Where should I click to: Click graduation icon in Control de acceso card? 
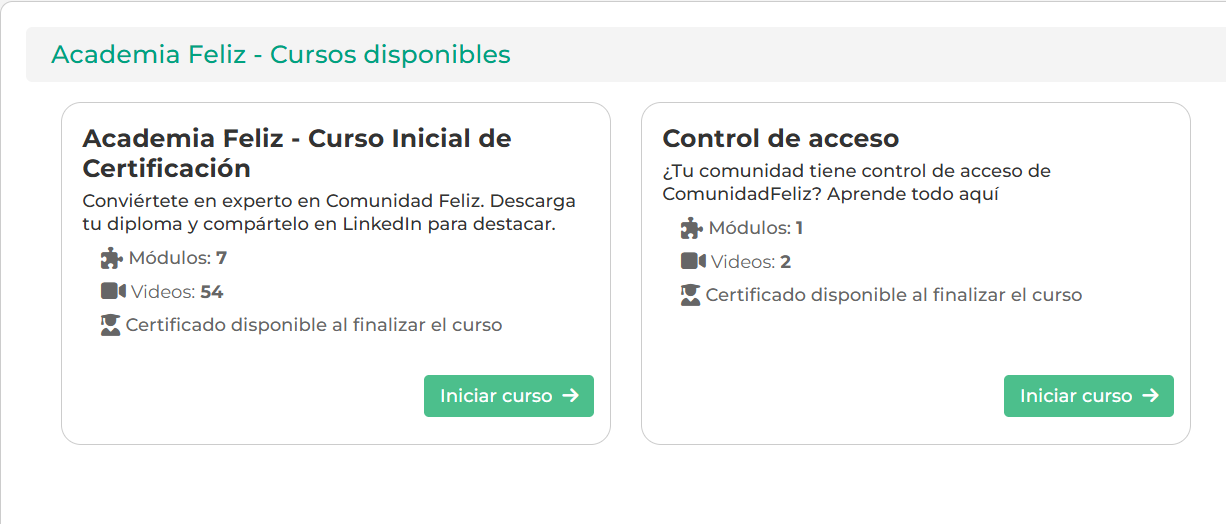tap(691, 295)
